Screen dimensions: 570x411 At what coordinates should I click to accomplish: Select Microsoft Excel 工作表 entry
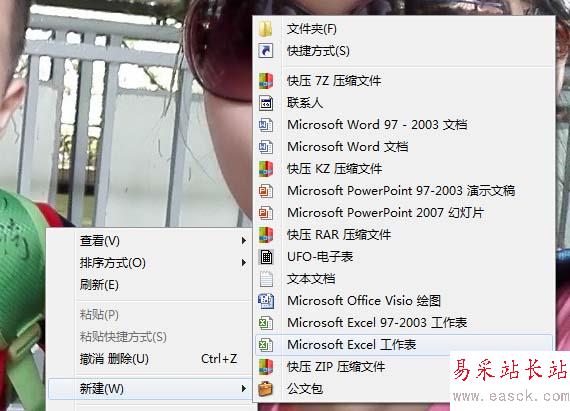click(404, 344)
